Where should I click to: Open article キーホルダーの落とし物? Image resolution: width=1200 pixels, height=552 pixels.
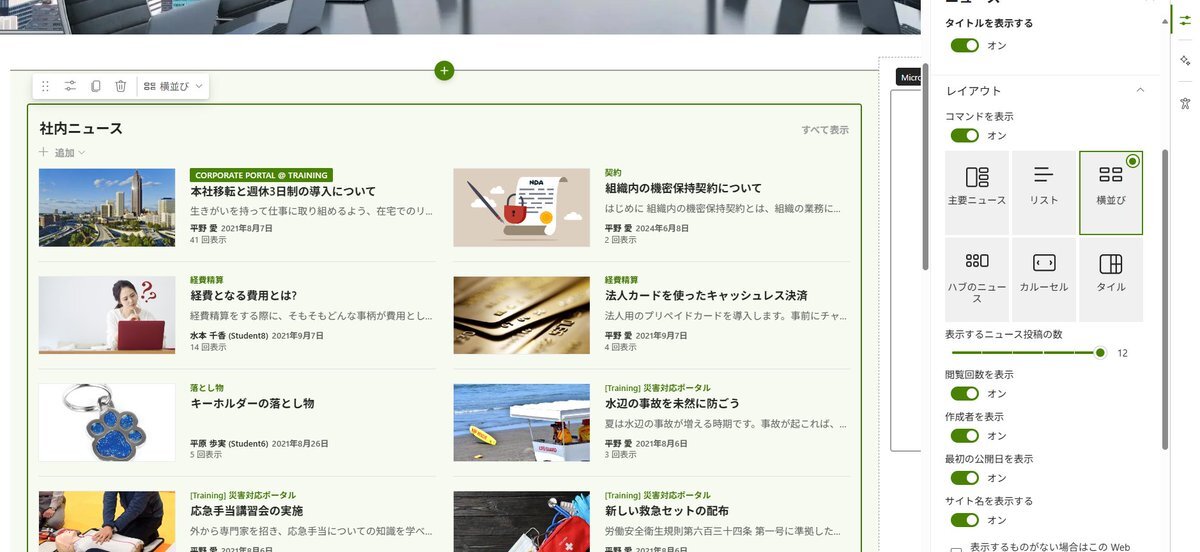point(252,403)
